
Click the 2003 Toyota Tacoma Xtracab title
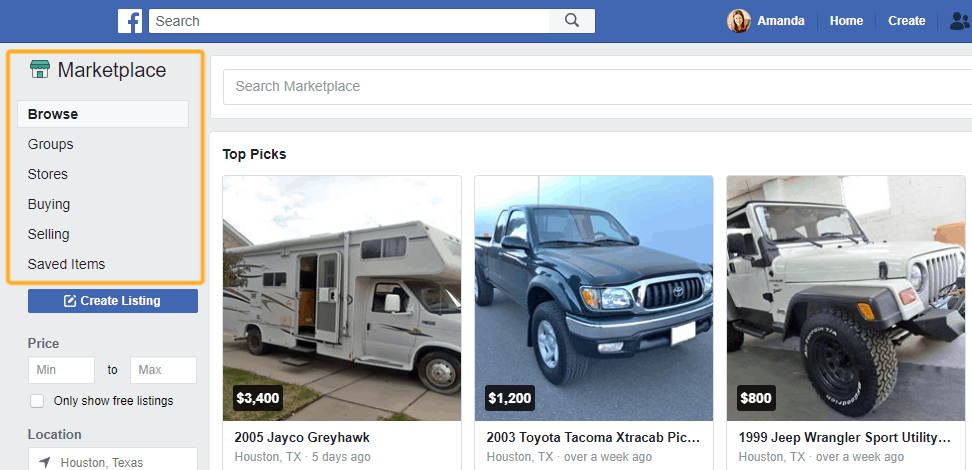coord(593,438)
